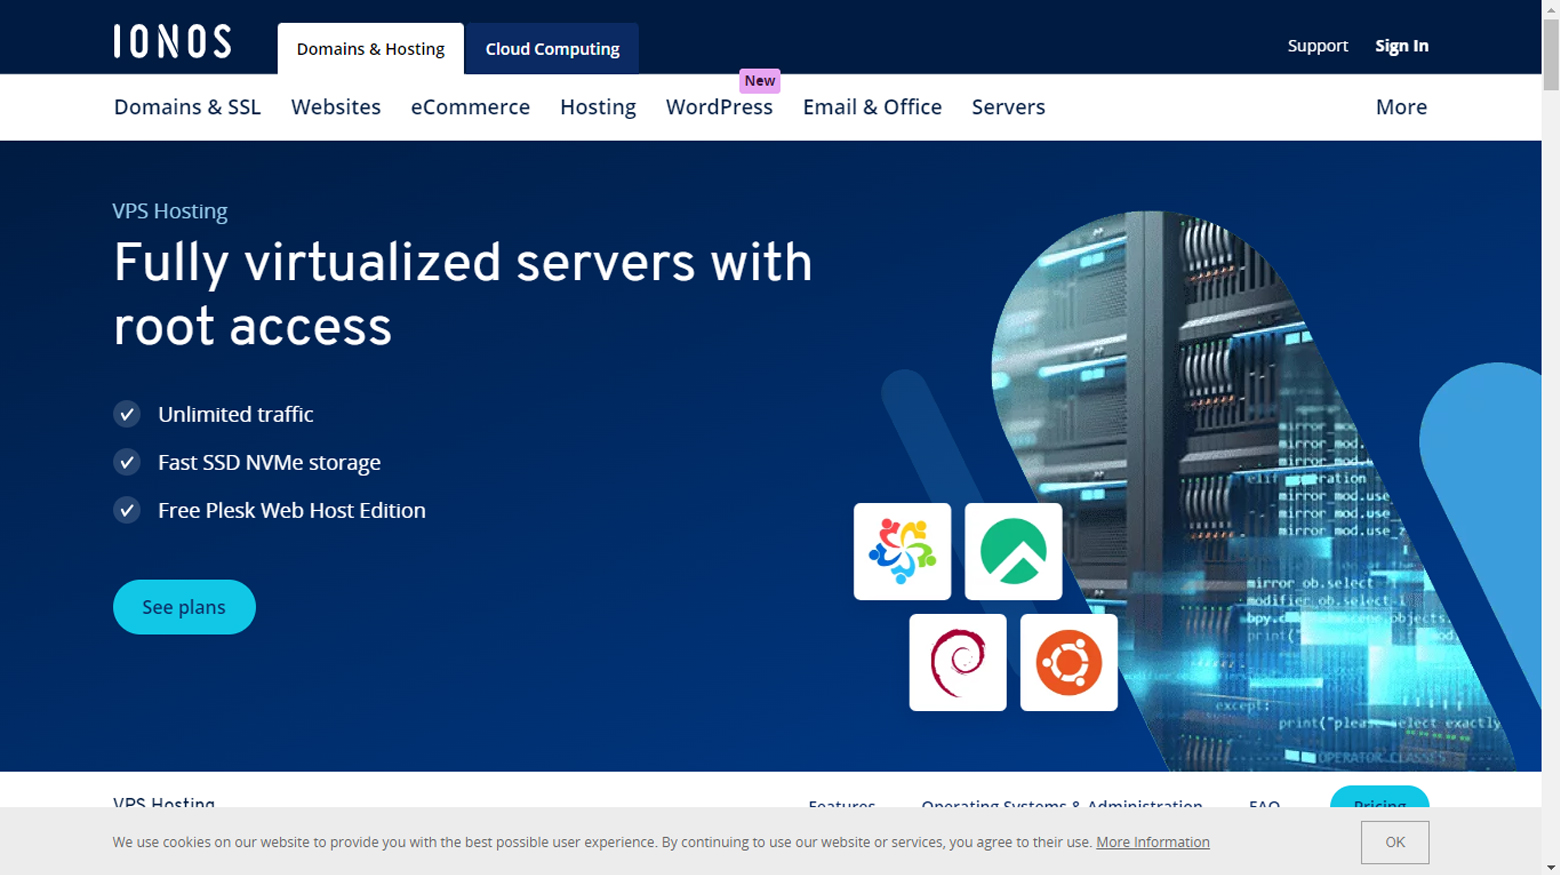Click checkmark icon beside Fast SSD NVMe storage
The image size is (1560, 875).
127,462
